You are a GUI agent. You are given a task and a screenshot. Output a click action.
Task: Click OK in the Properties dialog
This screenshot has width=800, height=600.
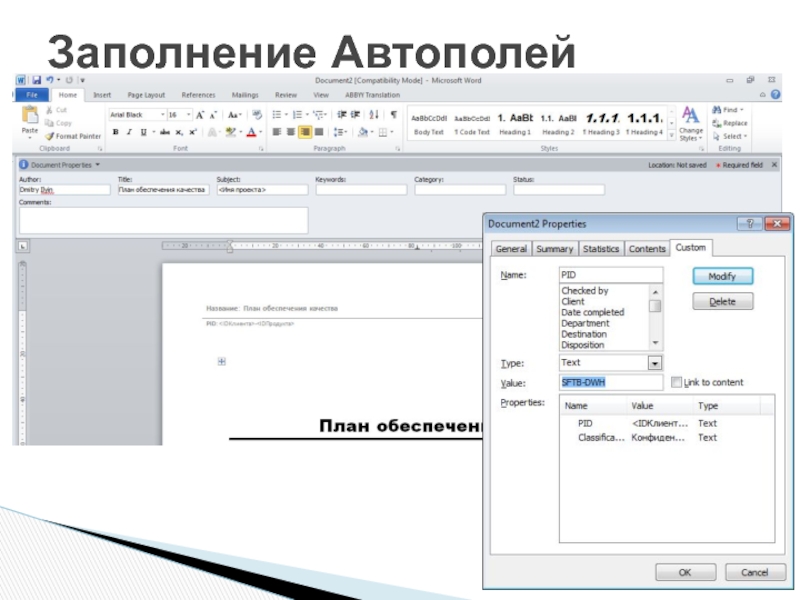[685, 572]
